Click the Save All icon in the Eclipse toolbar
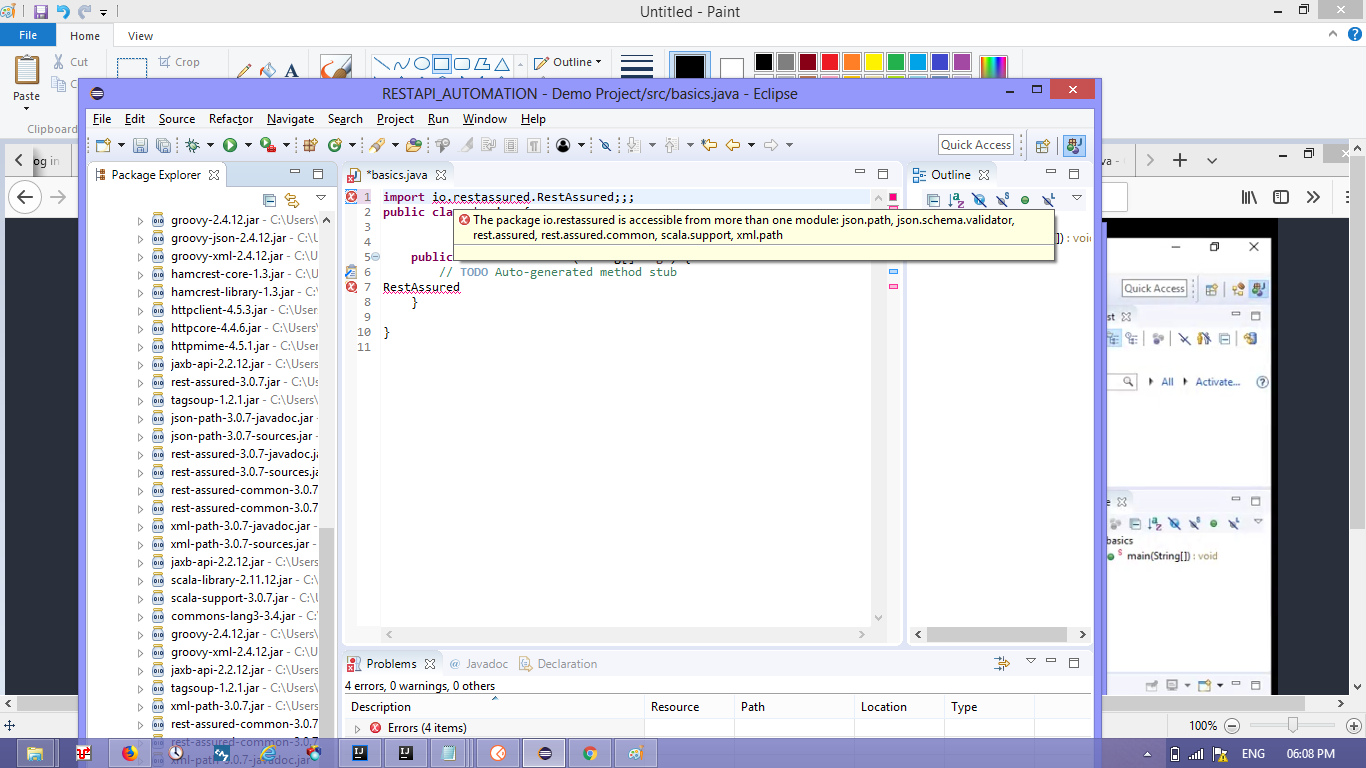Image resolution: width=1366 pixels, height=768 pixels. 164,145
